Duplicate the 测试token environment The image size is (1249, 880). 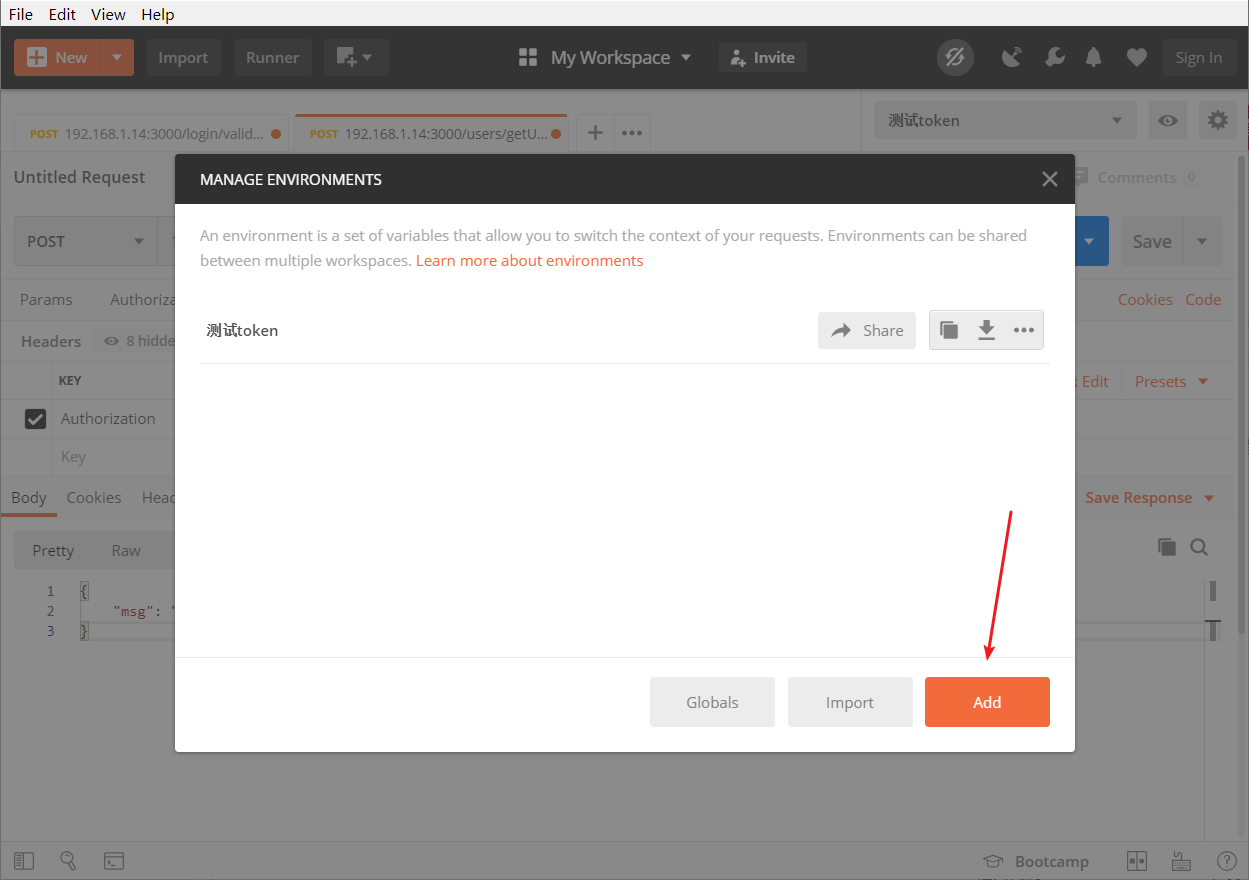(x=949, y=330)
